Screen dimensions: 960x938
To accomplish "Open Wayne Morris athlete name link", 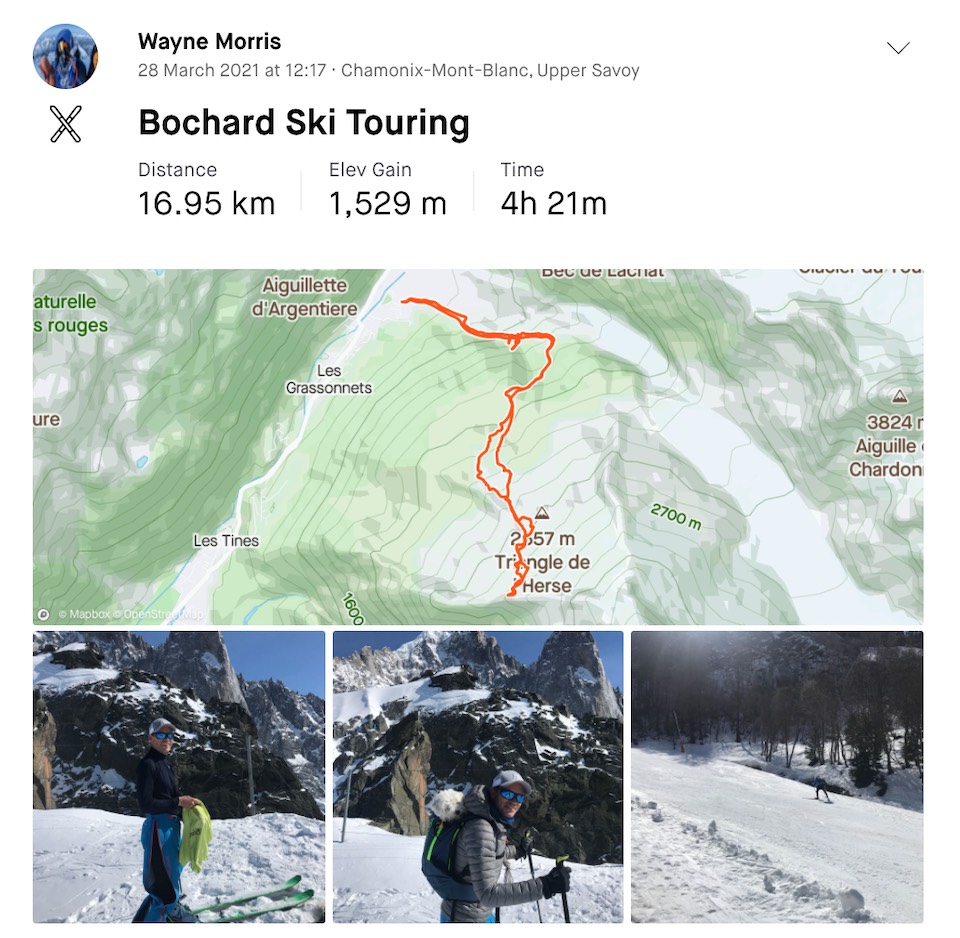I will click(x=209, y=41).
